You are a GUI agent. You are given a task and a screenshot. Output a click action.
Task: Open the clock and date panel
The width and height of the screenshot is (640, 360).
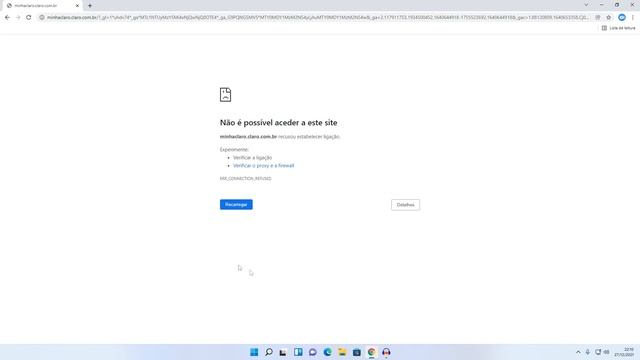click(624, 352)
